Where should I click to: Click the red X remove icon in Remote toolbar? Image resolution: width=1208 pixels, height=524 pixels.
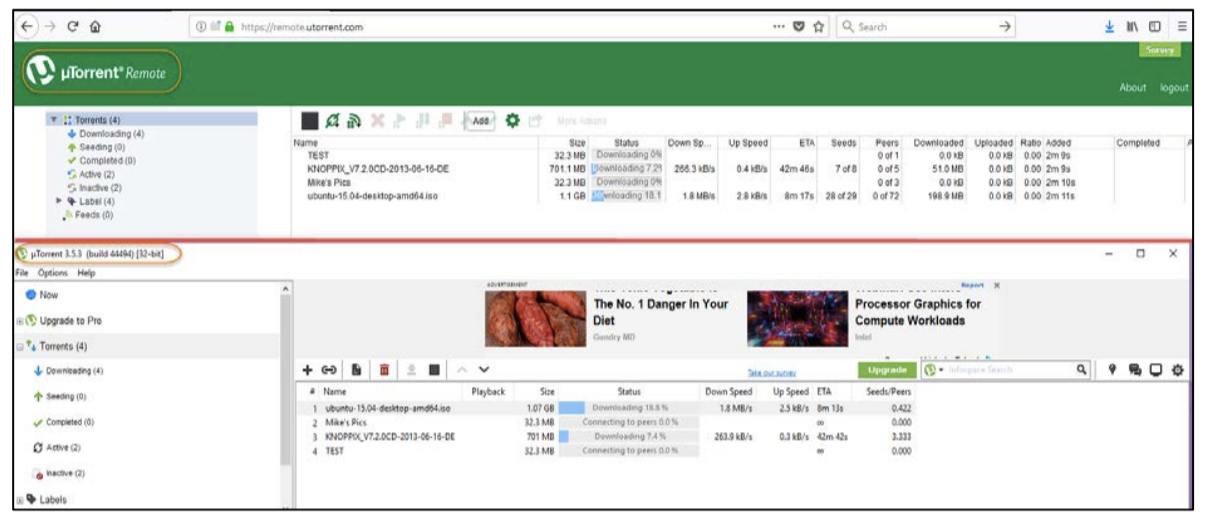[x=378, y=120]
